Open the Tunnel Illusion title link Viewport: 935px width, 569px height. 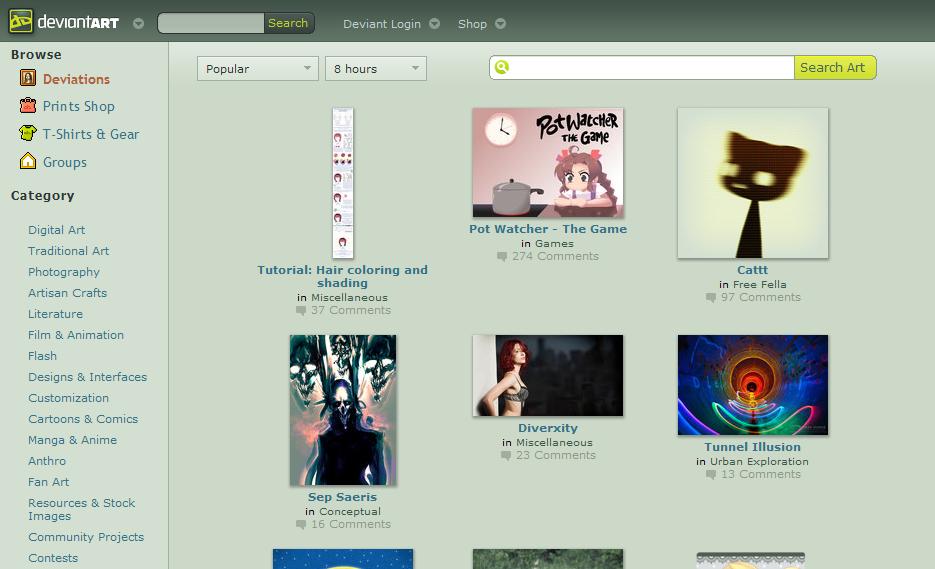(x=753, y=447)
